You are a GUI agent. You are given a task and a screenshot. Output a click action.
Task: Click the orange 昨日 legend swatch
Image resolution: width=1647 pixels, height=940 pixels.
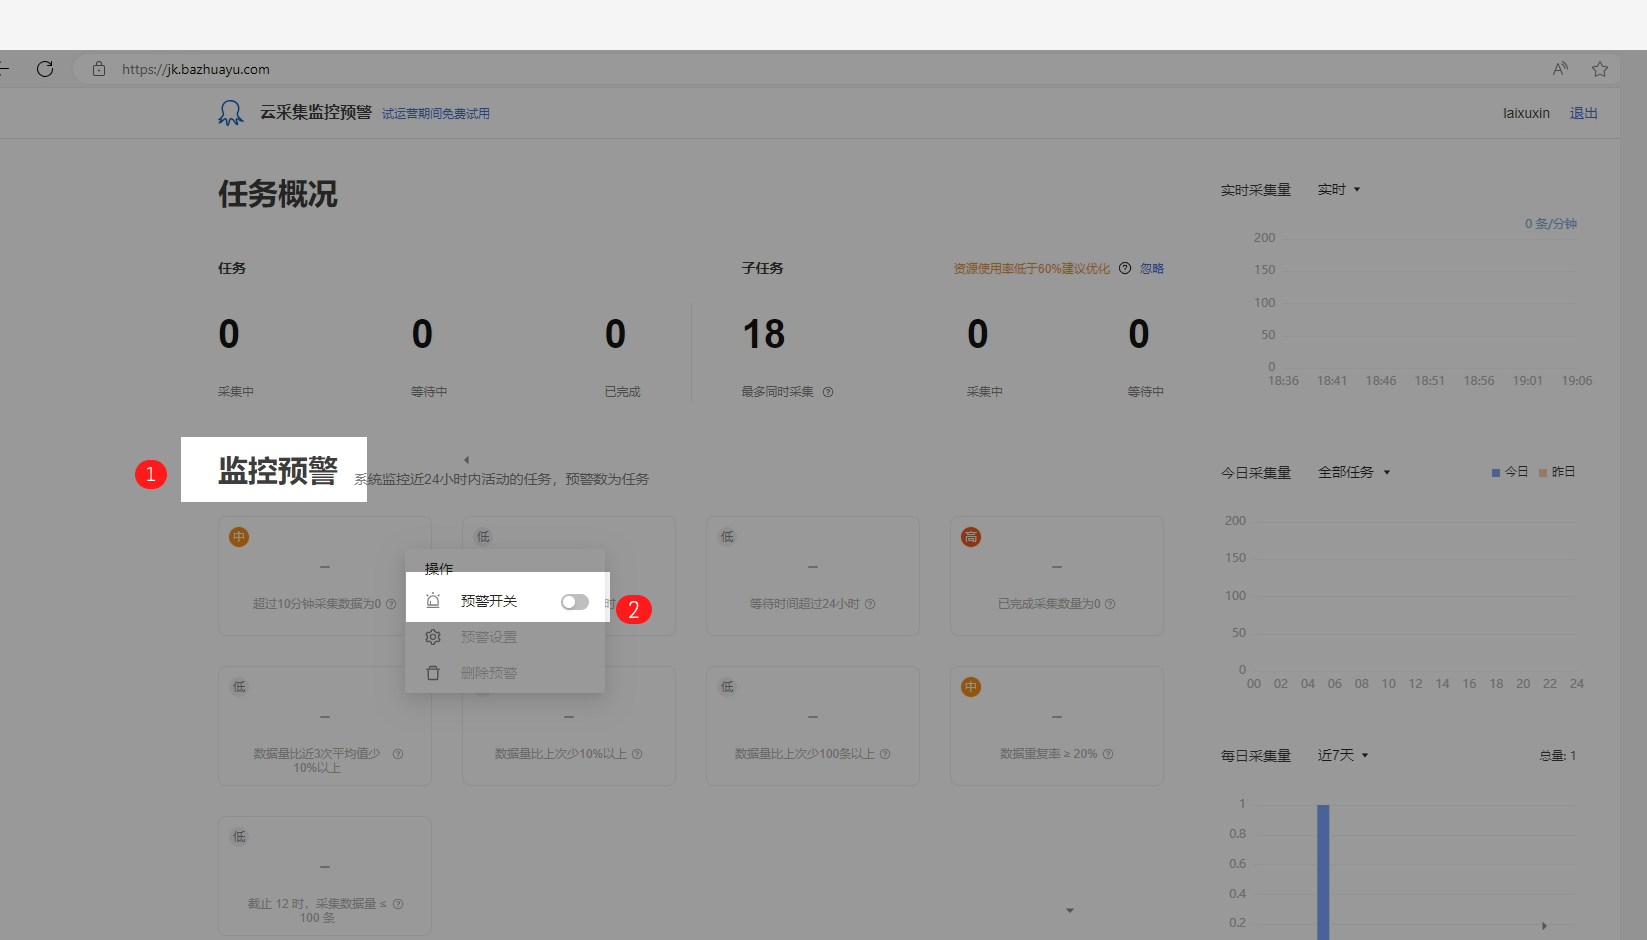coord(1543,472)
